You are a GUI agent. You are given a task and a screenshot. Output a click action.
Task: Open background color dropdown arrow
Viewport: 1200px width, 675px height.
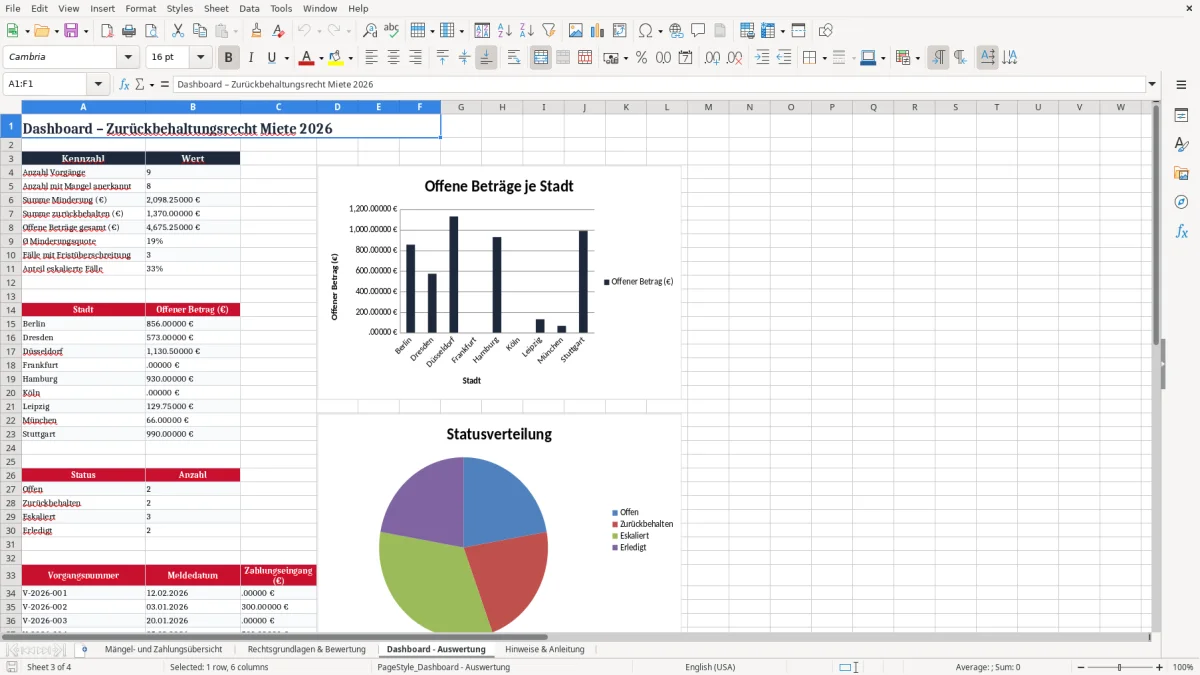click(350, 58)
